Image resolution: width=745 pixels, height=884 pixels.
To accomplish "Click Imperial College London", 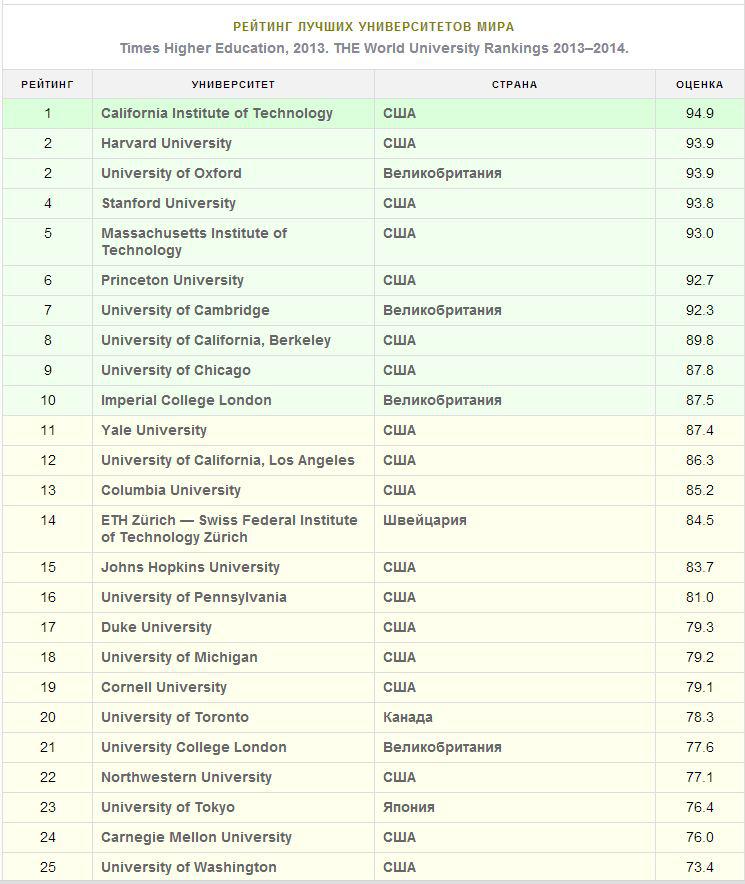I will point(186,400).
